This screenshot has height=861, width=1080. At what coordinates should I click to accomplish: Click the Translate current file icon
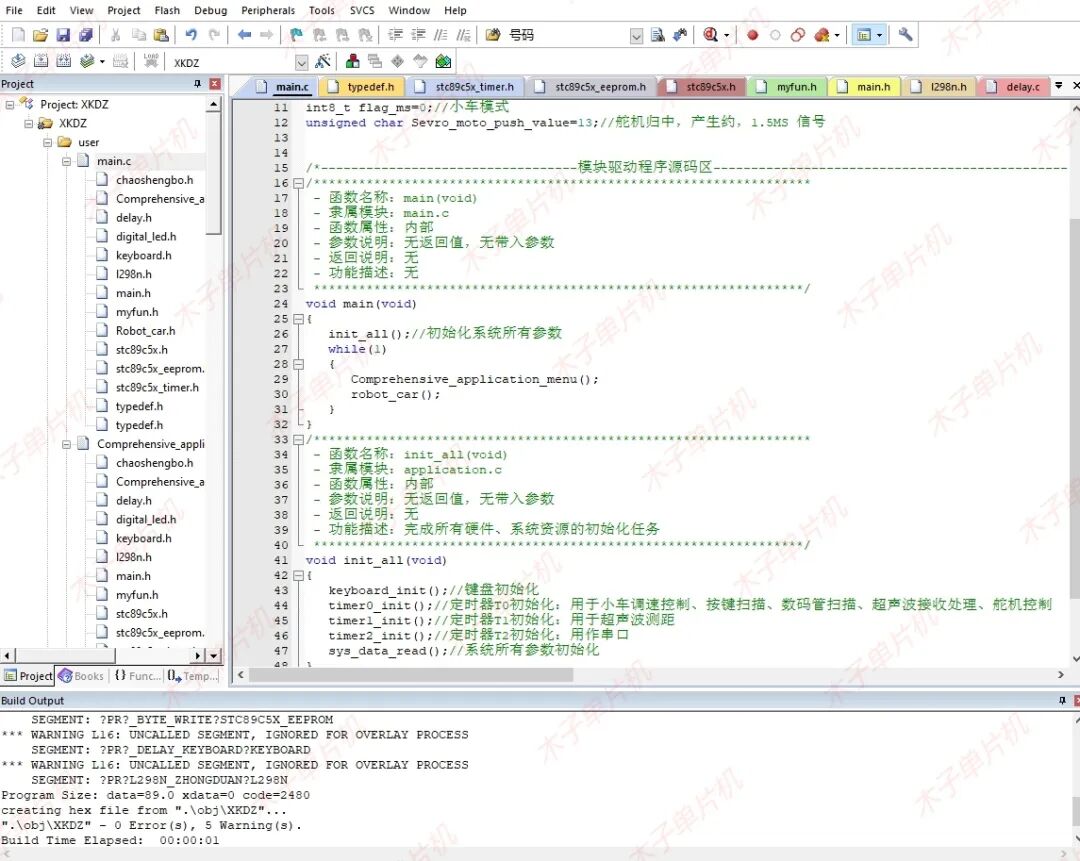(x=19, y=61)
